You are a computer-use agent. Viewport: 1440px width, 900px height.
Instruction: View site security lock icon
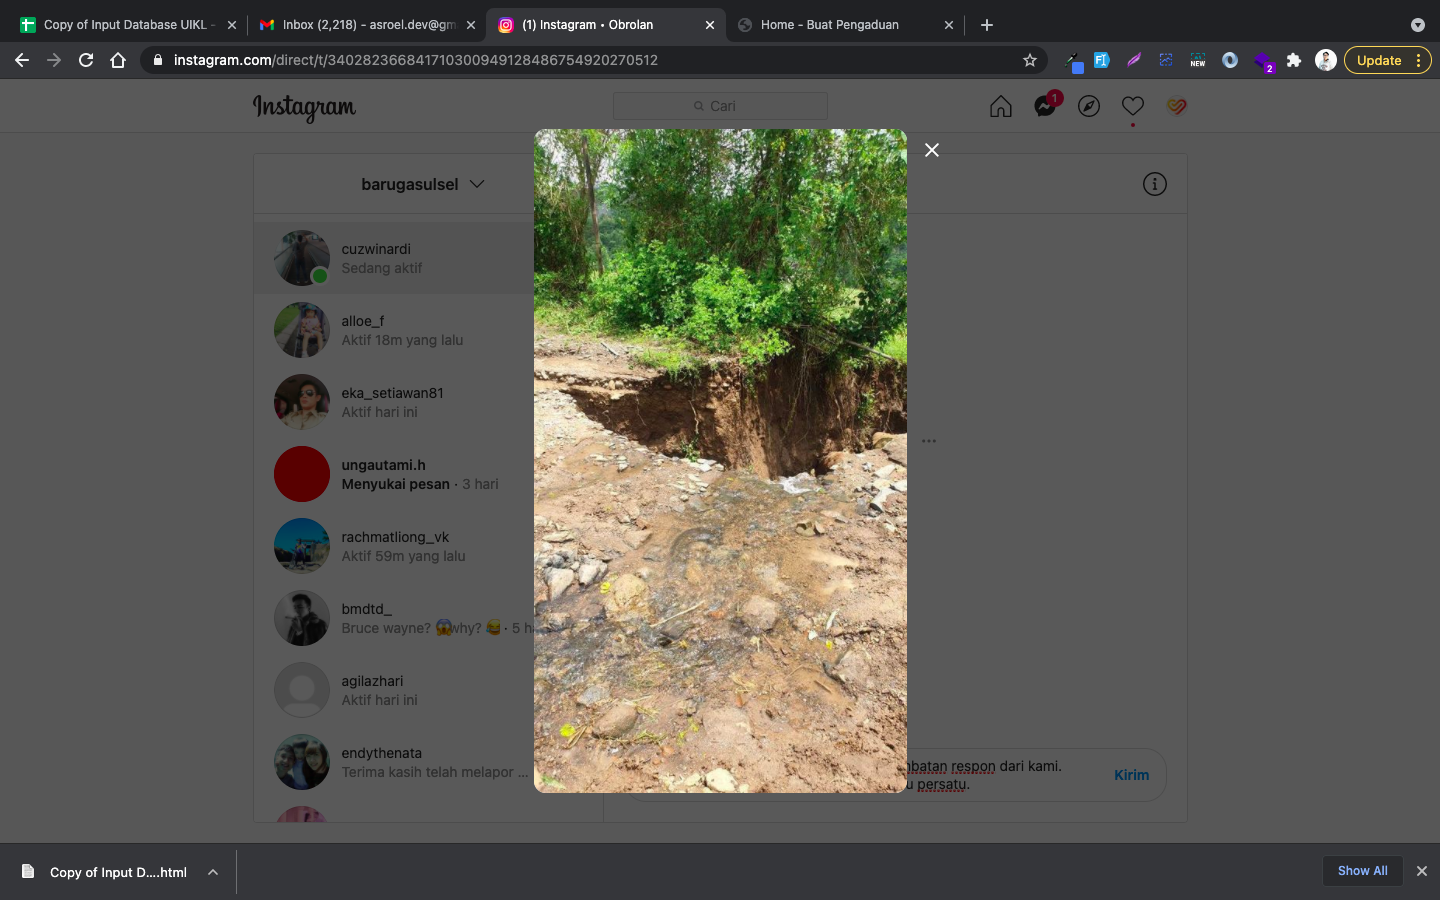(x=157, y=60)
